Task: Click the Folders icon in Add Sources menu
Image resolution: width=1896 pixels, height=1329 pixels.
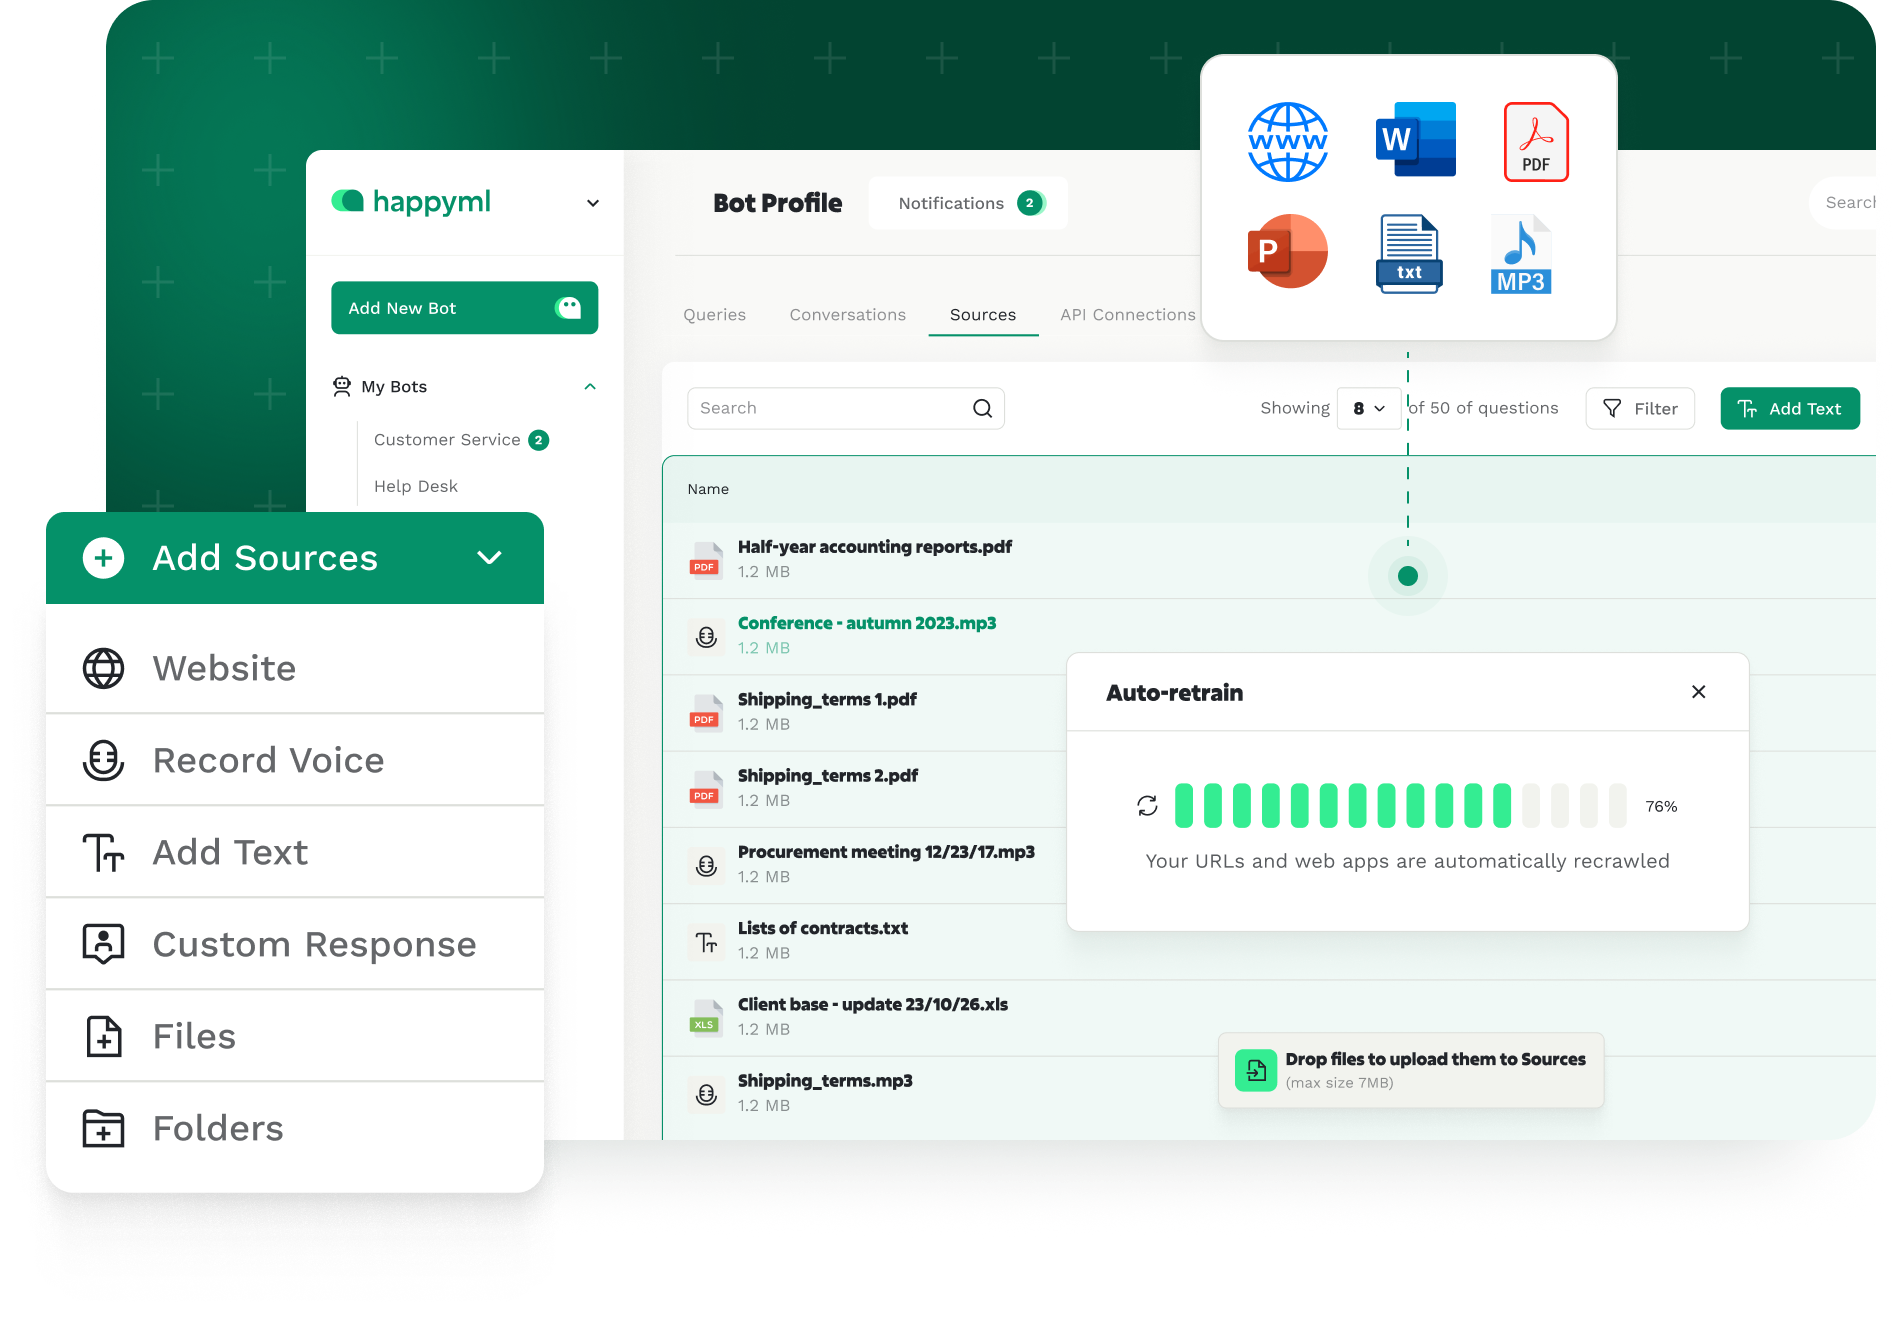Action: point(103,1128)
